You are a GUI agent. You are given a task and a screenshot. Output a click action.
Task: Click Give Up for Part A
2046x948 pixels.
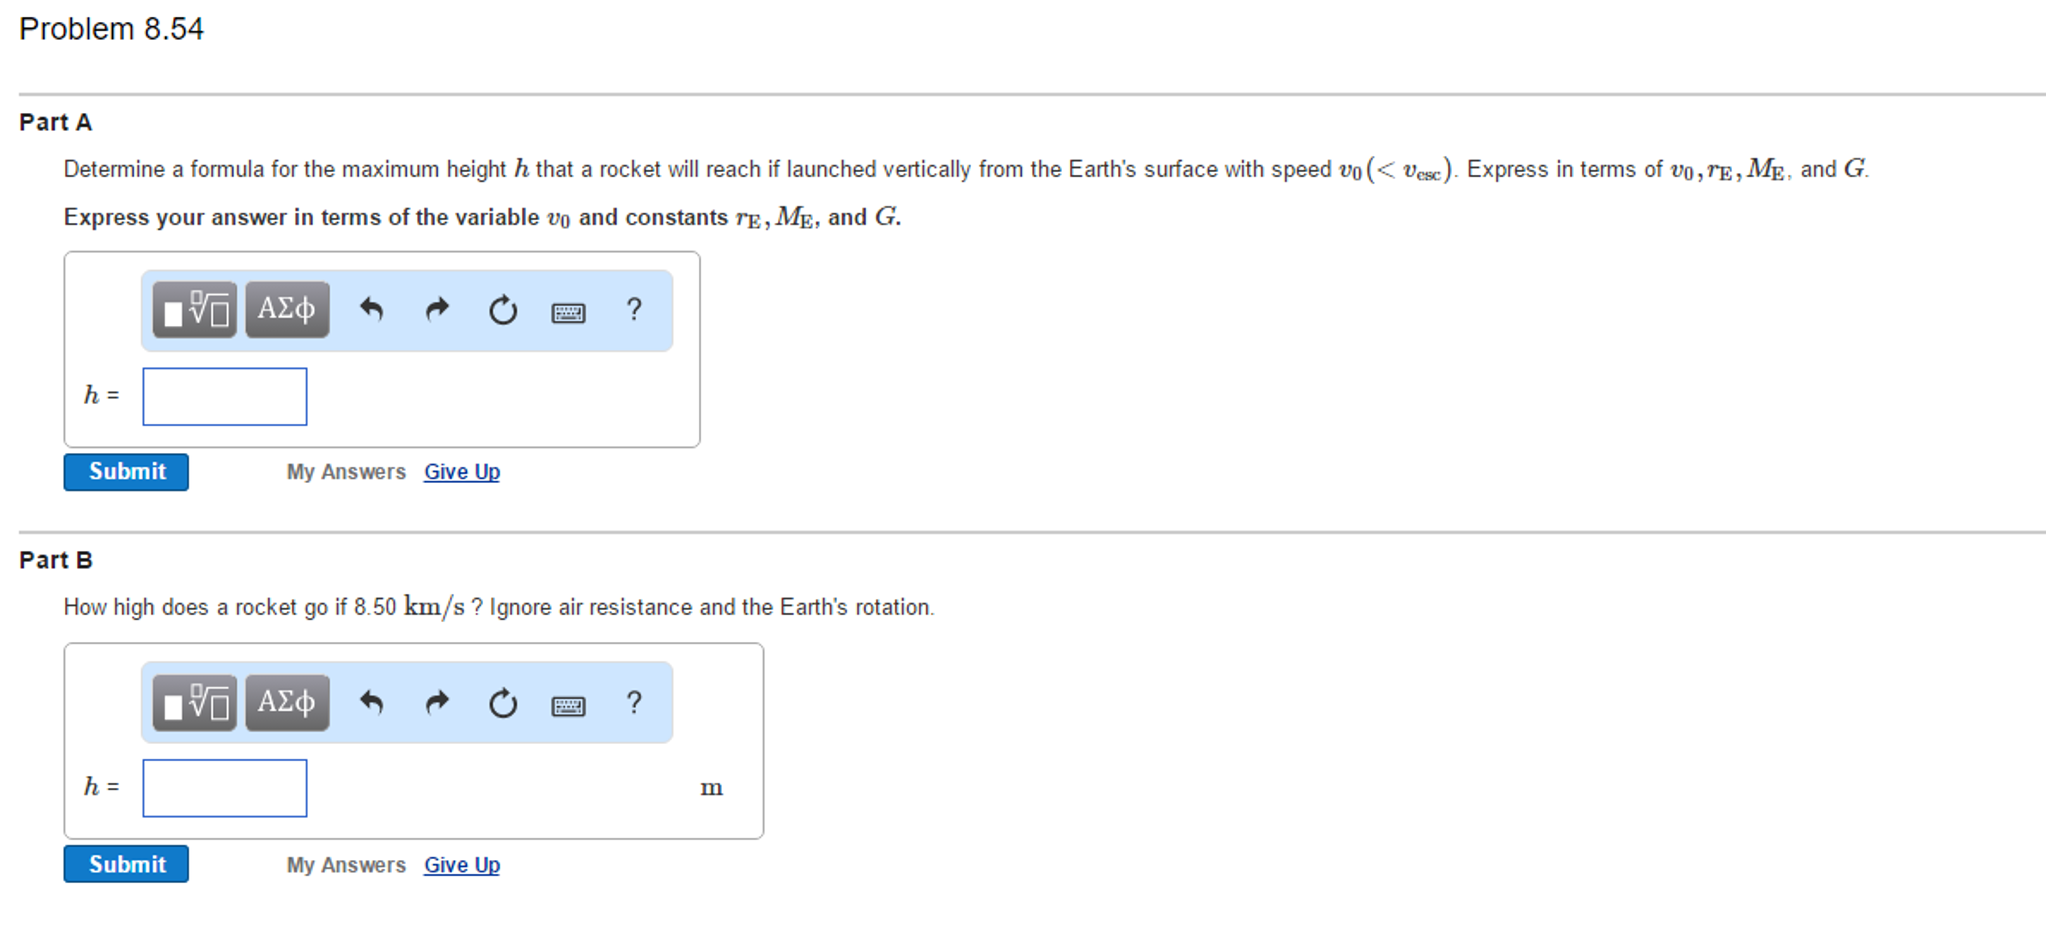(461, 471)
